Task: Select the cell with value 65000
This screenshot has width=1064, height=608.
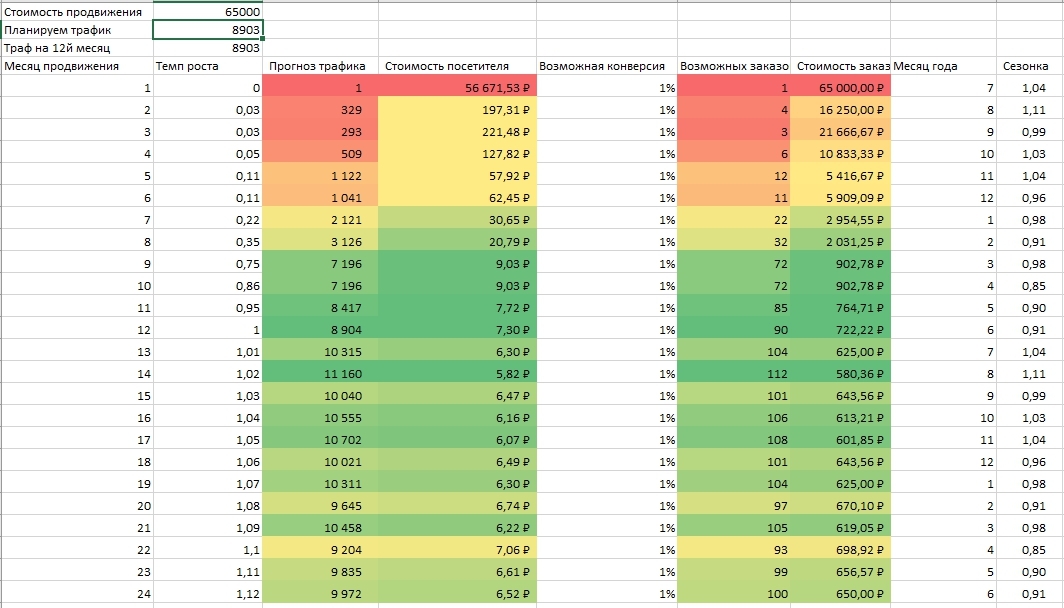Action: point(208,12)
